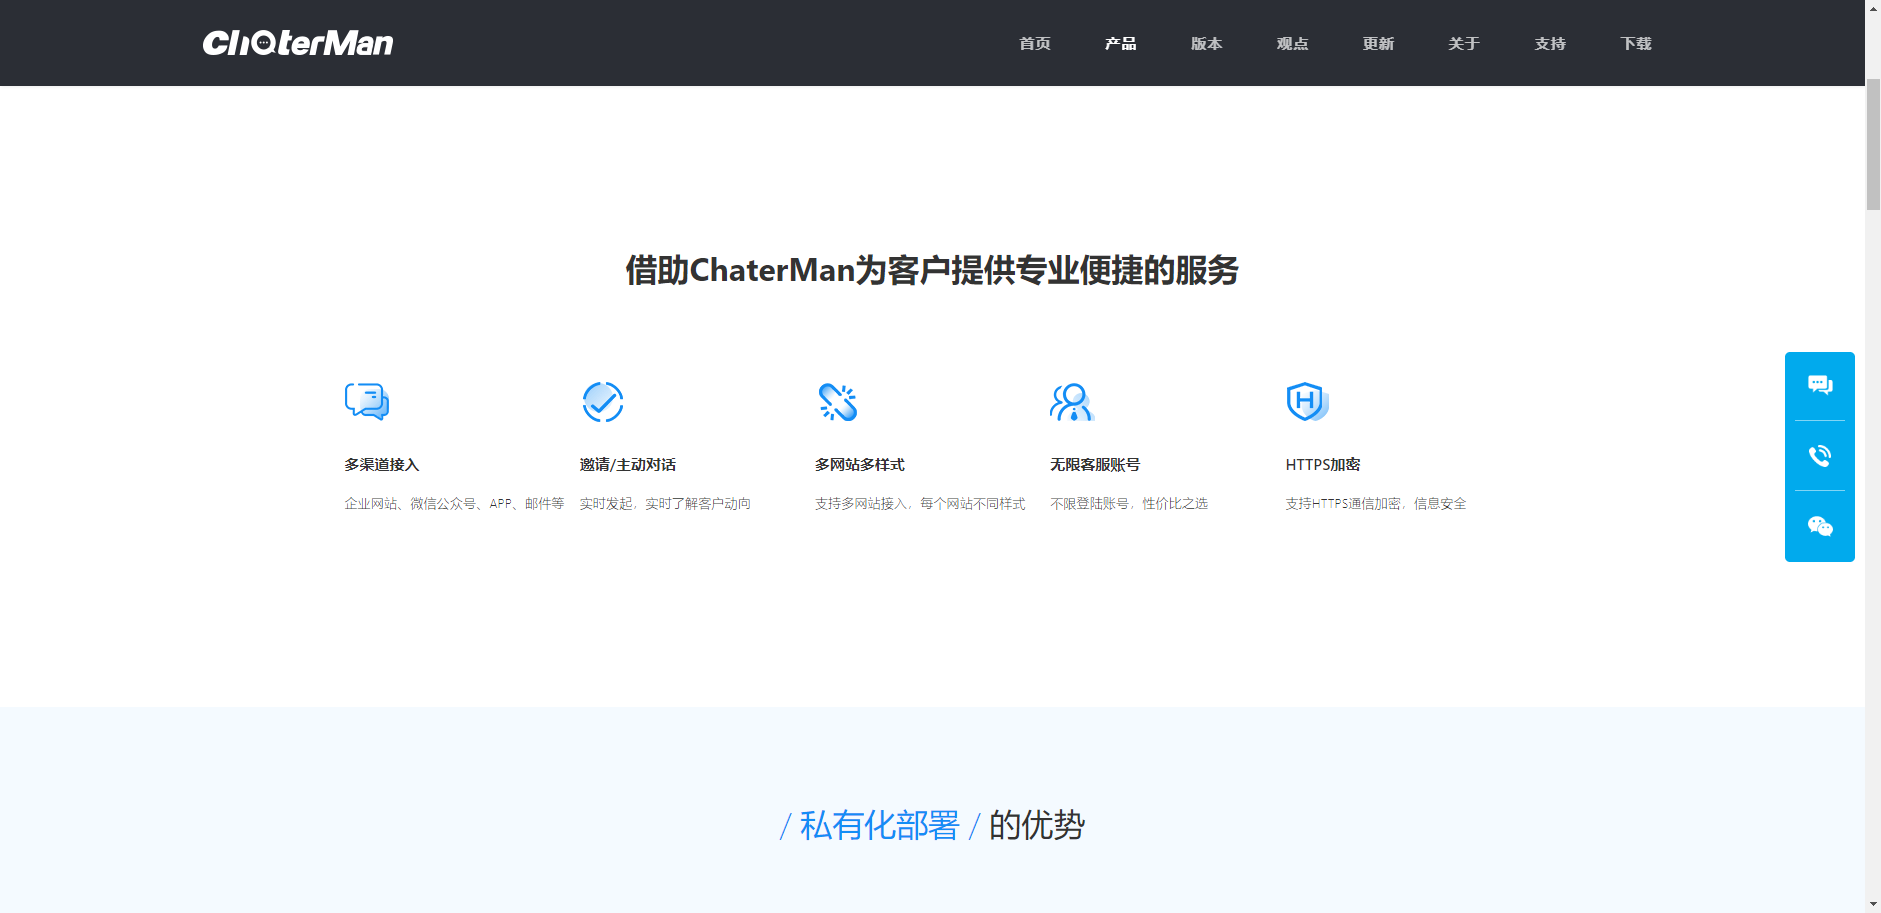The height and width of the screenshot is (913, 1881).
Task: Click the 的优势 heading text
Action: tap(1037, 825)
